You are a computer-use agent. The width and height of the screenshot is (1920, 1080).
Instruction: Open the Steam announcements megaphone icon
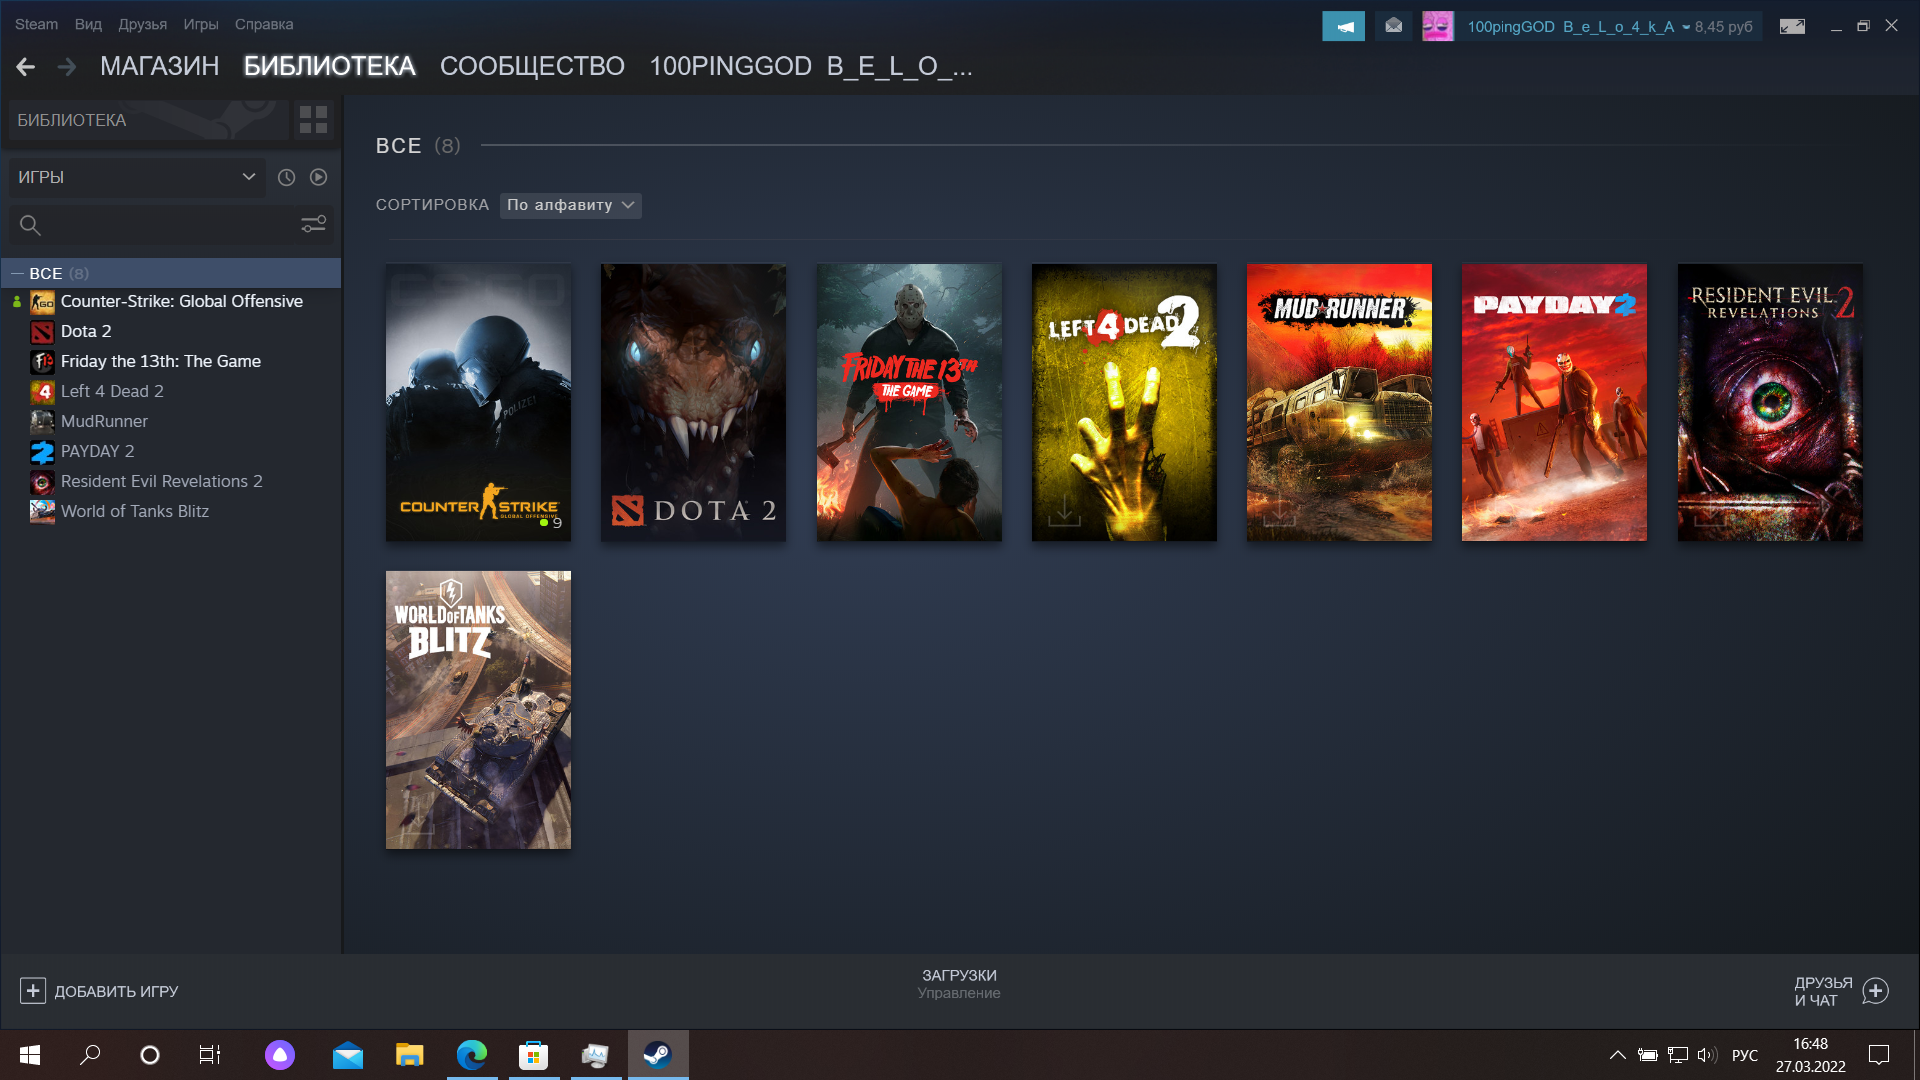pos(1343,26)
